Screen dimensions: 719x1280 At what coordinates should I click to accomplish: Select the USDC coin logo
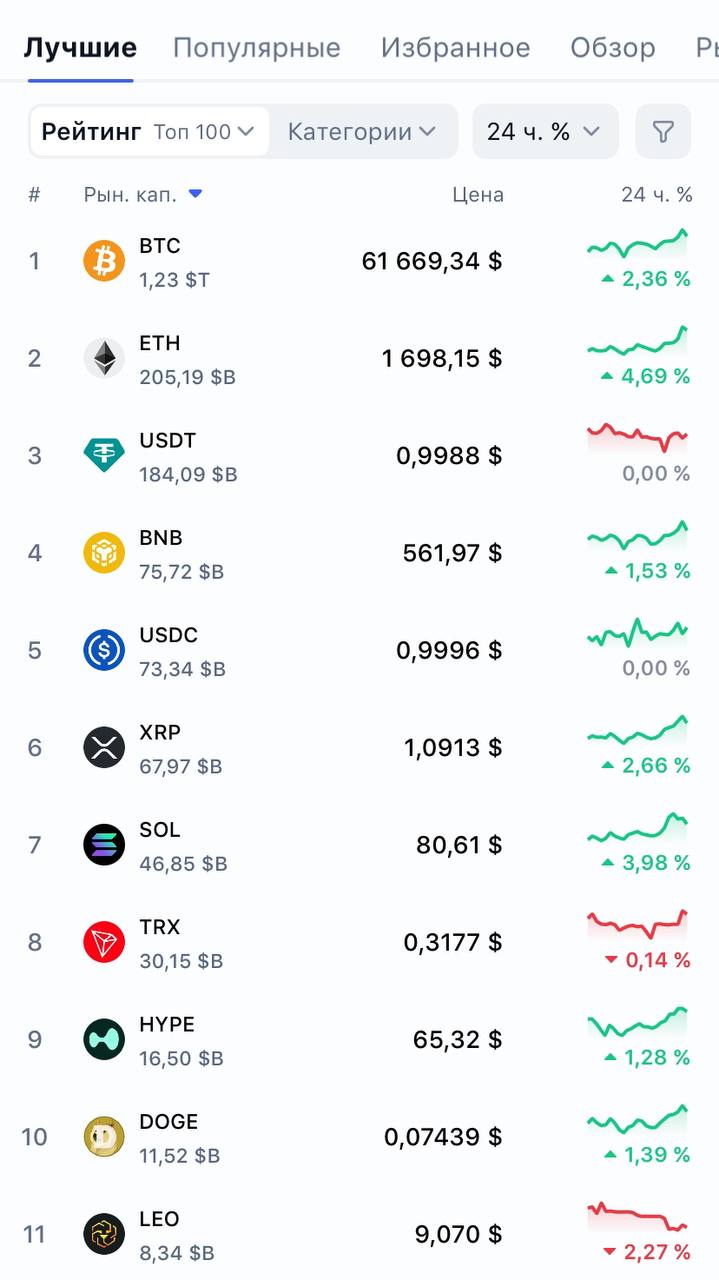point(104,650)
